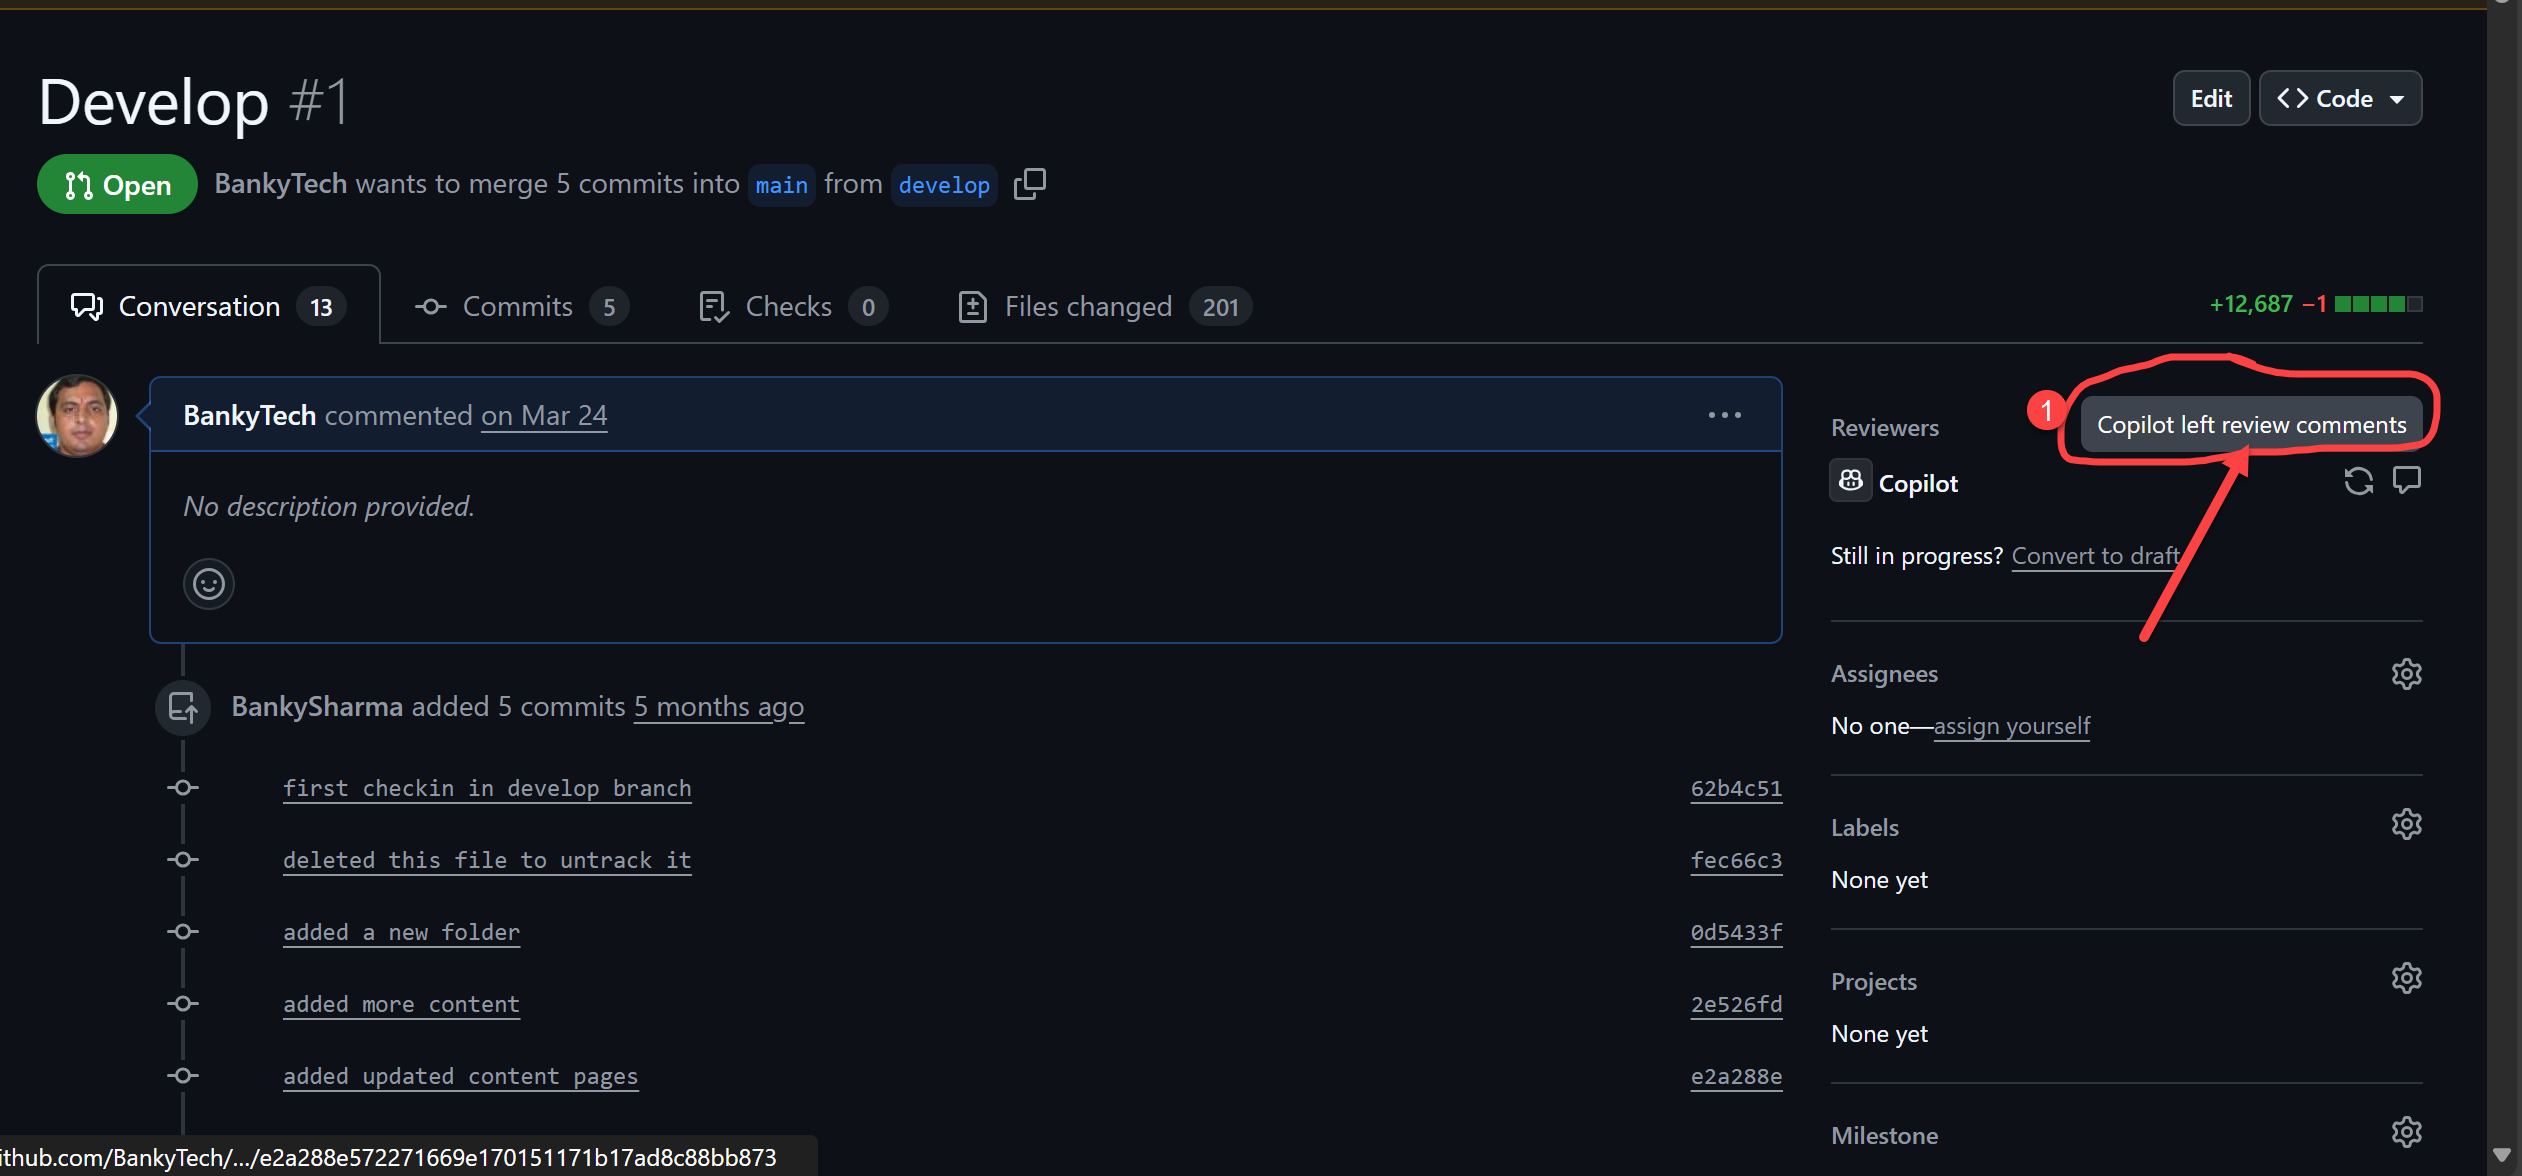Click the Edit title button

coord(2210,99)
